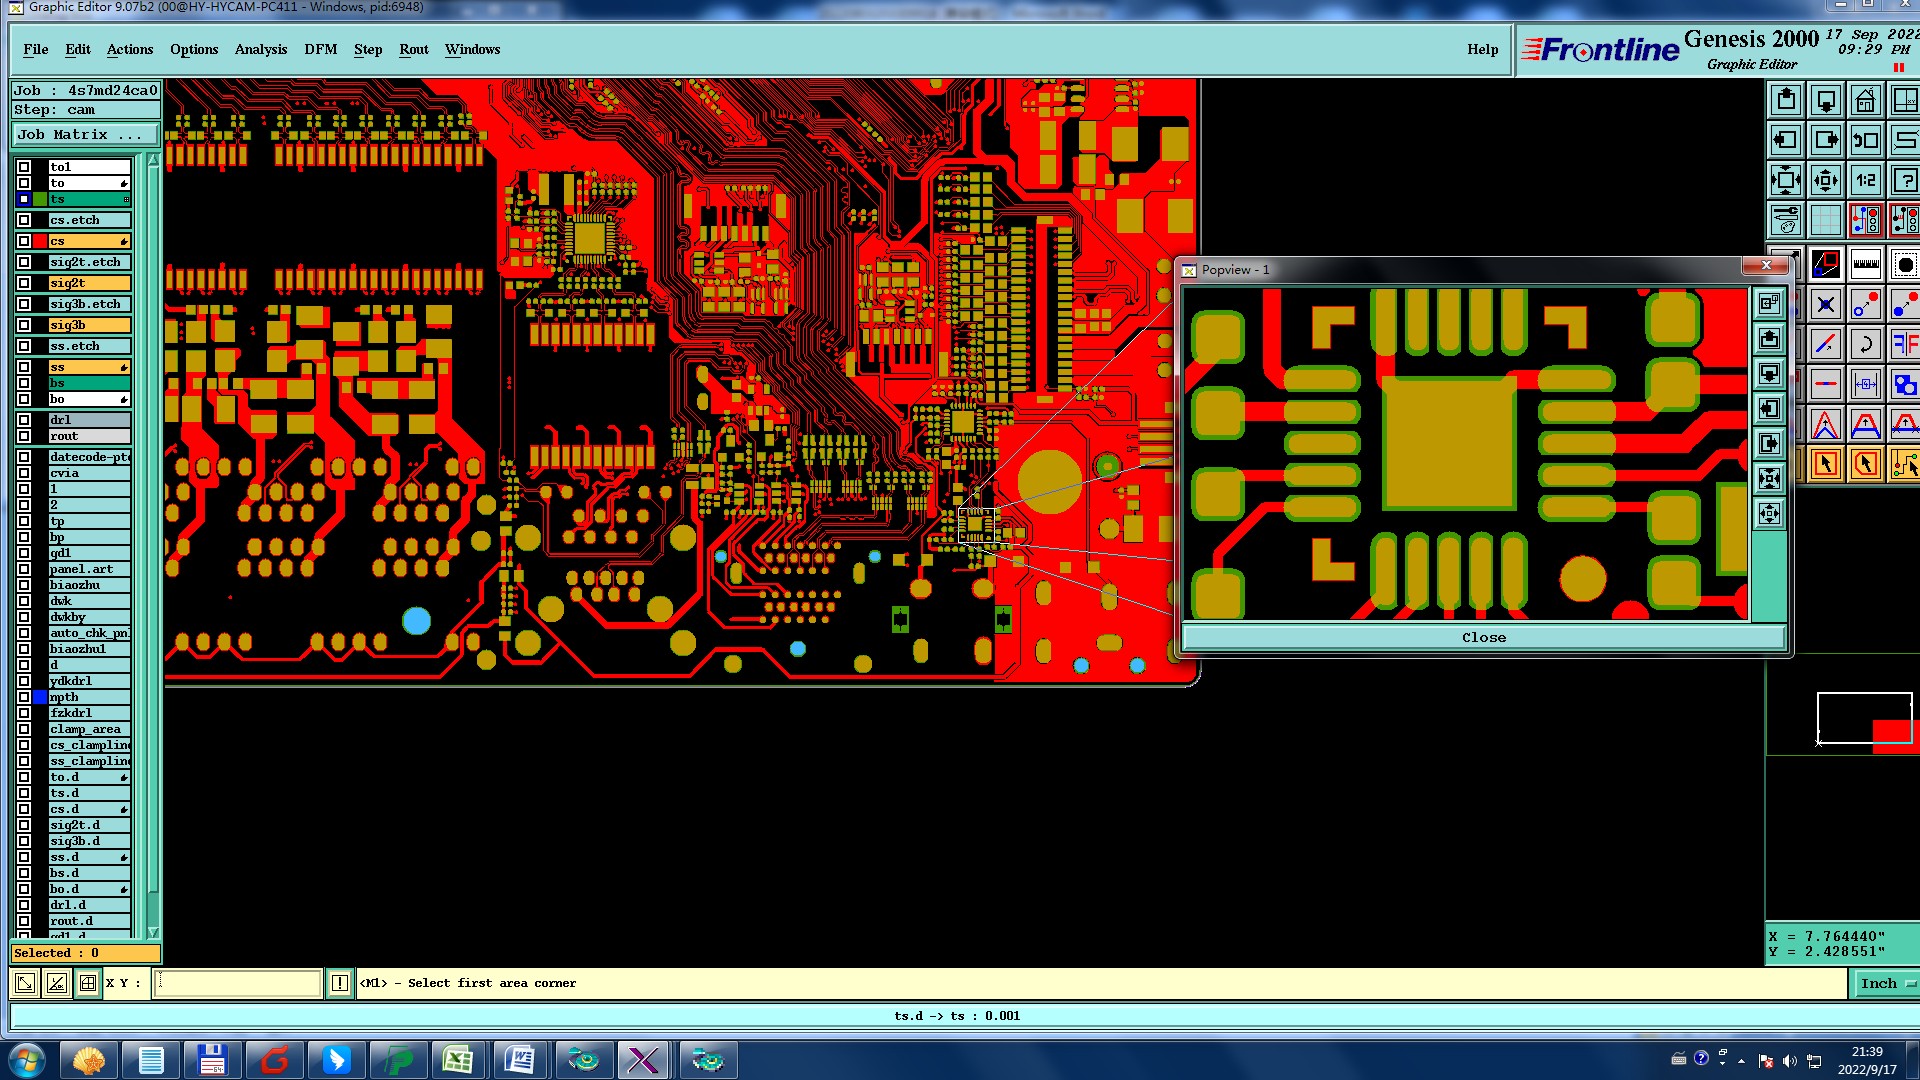Viewport: 1920px width, 1080px height.
Task: Open the Analysis menu
Action: [260, 49]
